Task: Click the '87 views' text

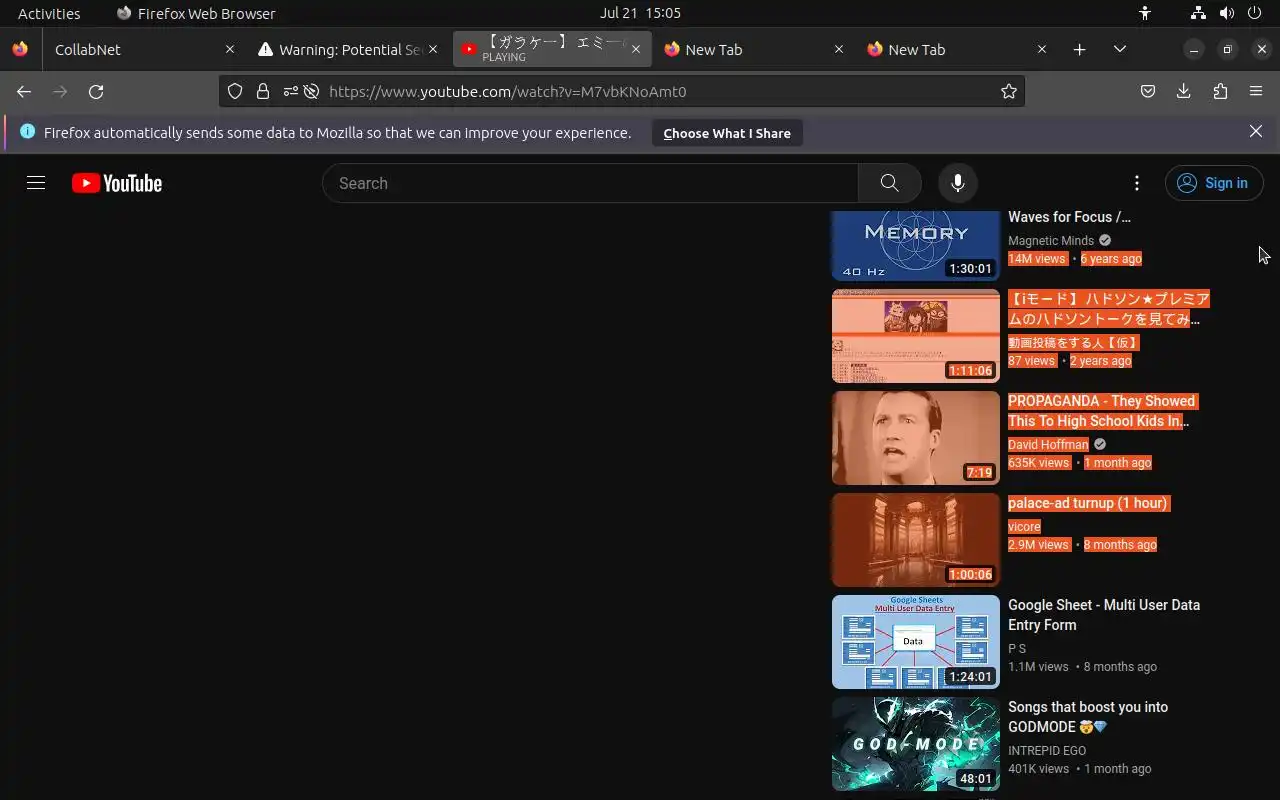Action: 1031,361
